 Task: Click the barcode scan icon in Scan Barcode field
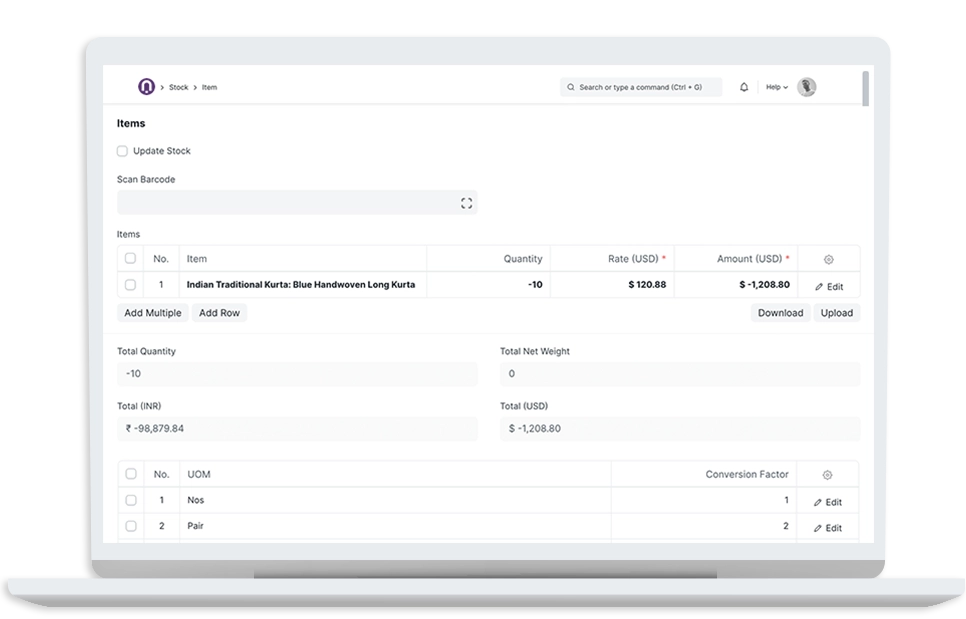pyautogui.click(x=466, y=202)
